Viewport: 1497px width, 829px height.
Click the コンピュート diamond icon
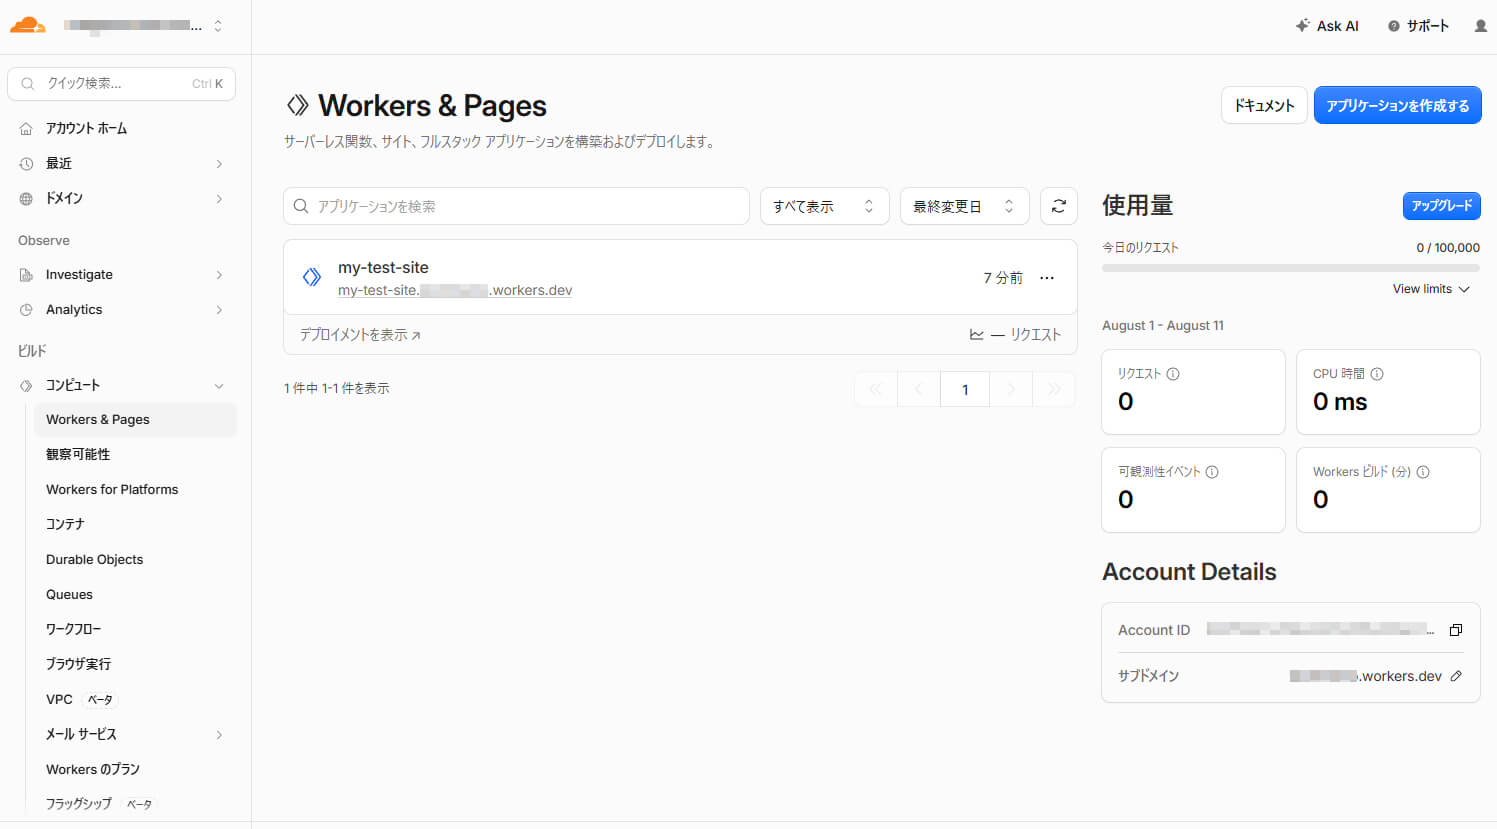[26, 386]
